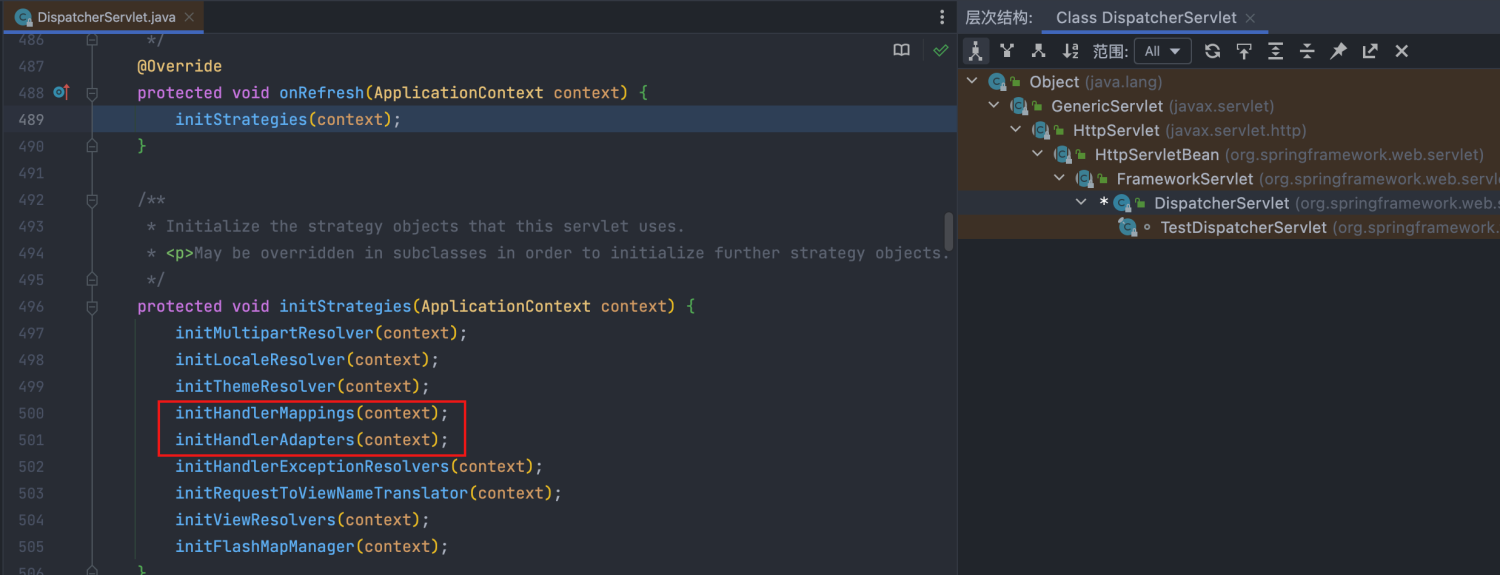
Task: Click the overriding method gutter icon
Action: tap(62, 93)
